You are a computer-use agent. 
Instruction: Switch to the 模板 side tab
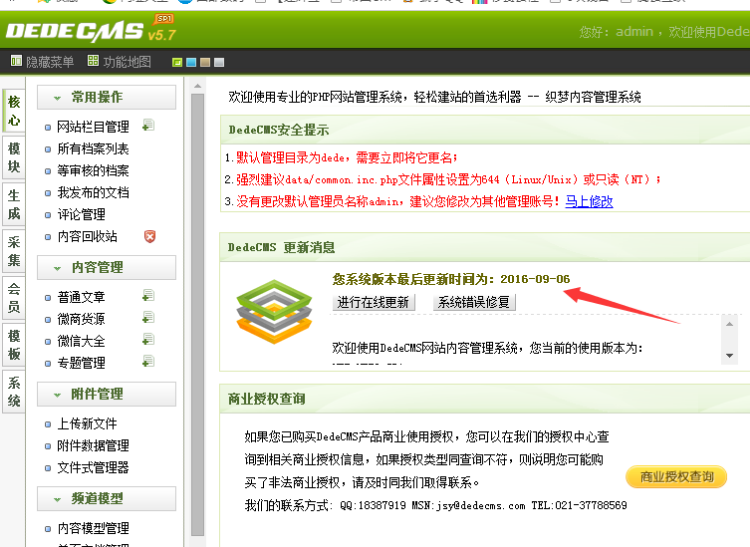[x=14, y=345]
